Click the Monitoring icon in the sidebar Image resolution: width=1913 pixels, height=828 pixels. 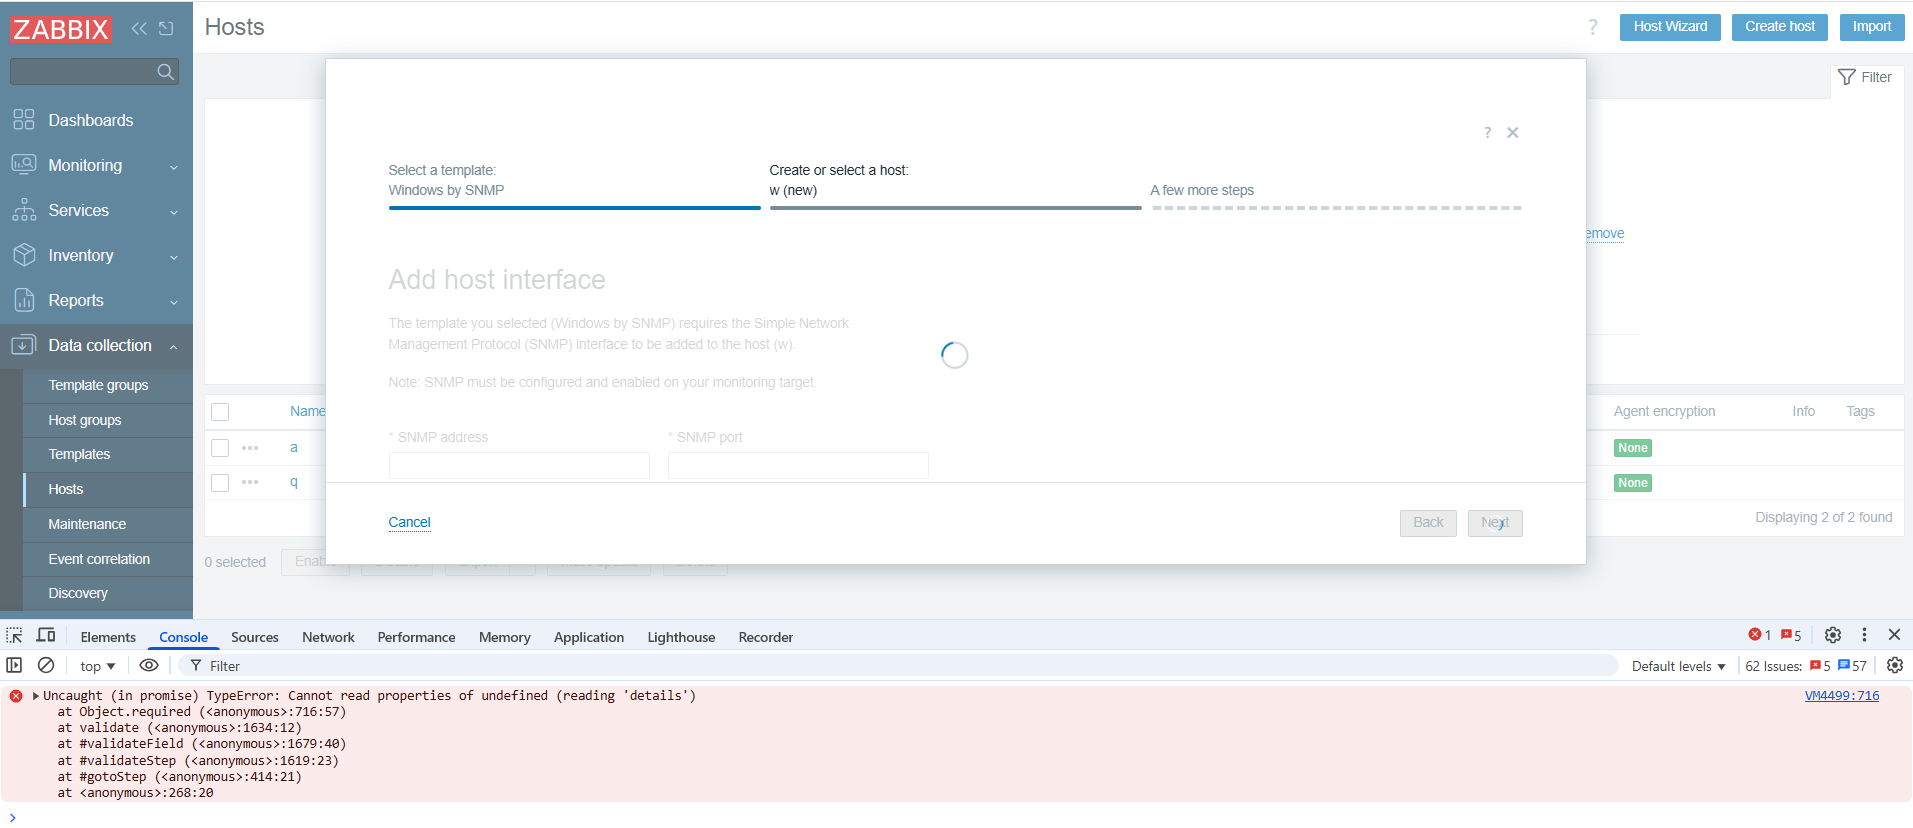click(x=24, y=165)
